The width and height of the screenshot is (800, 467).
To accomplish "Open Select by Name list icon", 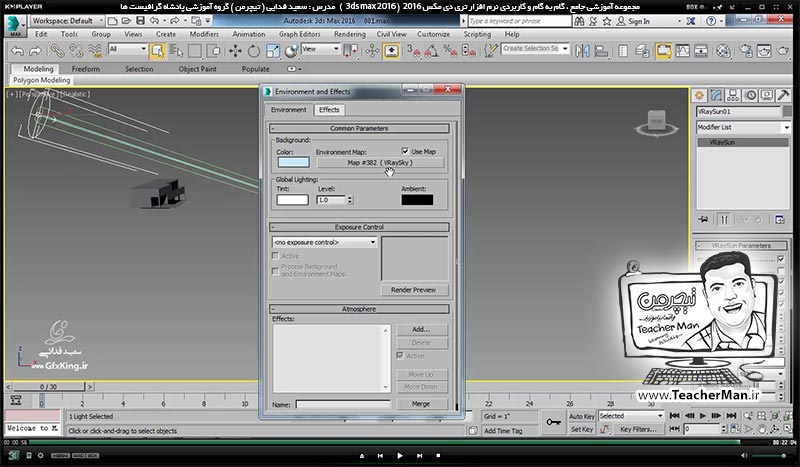I will 177,51.
